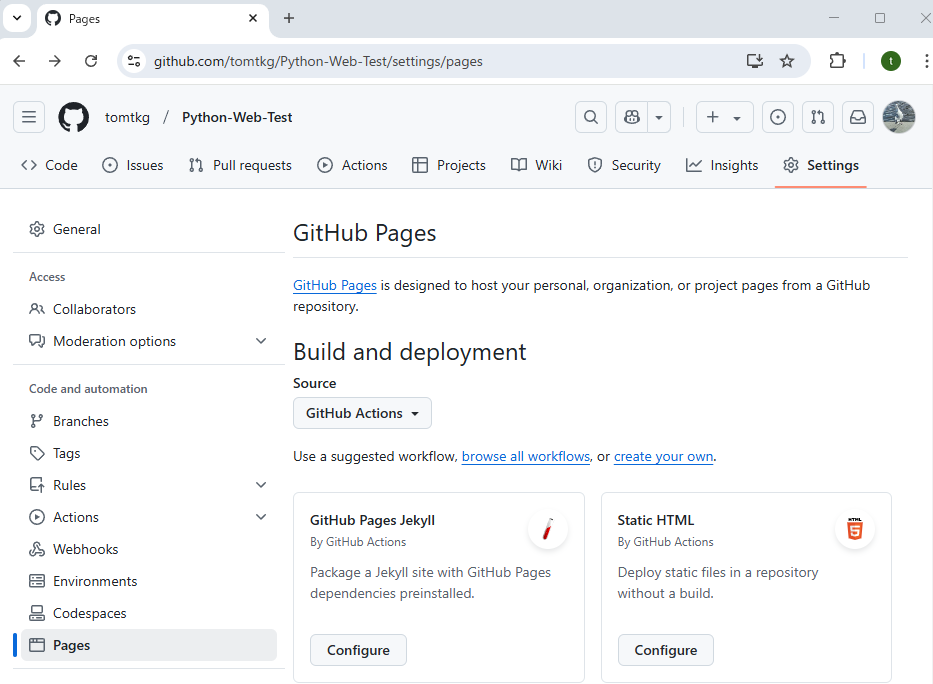This screenshot has width=933, height=684.
Task: Click inside the browser address bar
Action: pos(400,61)
